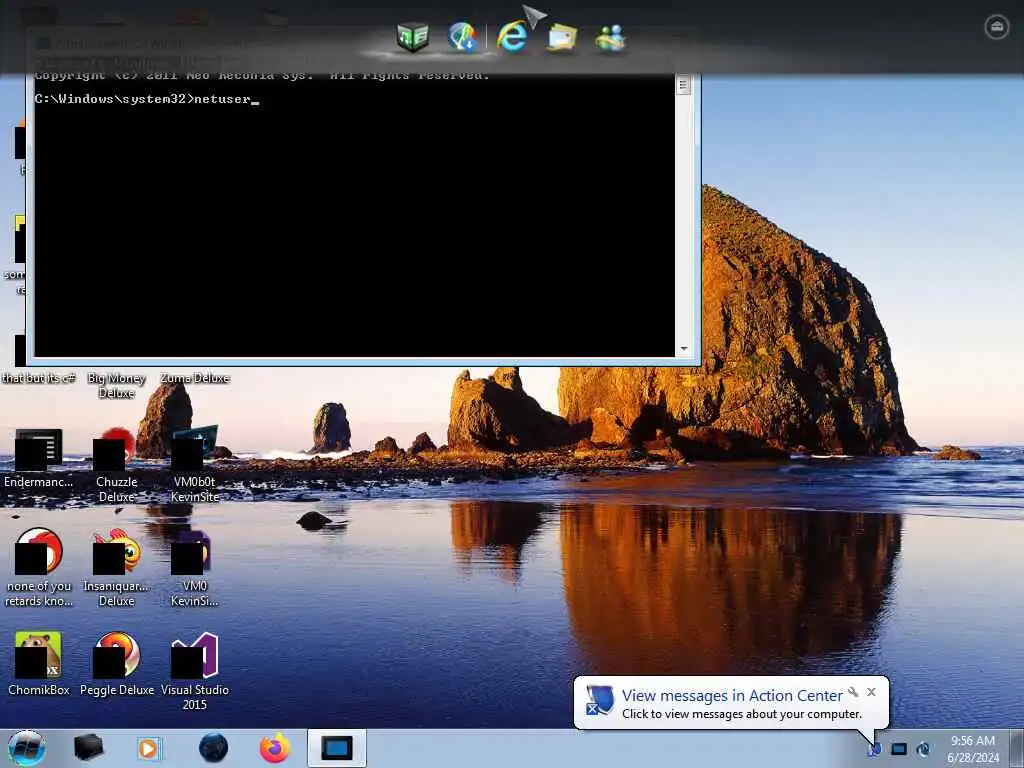Open the dark globe browser on taskbar
This screenshot has height=768, width=1024.
point(214,748)
